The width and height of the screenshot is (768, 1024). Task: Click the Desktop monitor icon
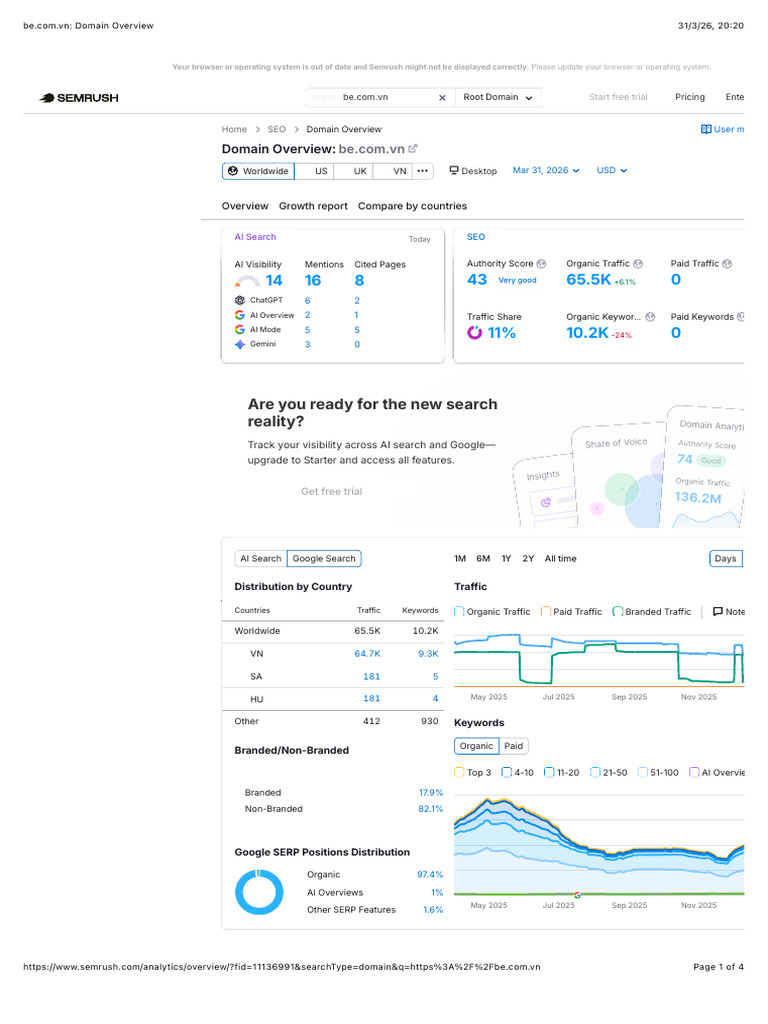click(454, 170)
